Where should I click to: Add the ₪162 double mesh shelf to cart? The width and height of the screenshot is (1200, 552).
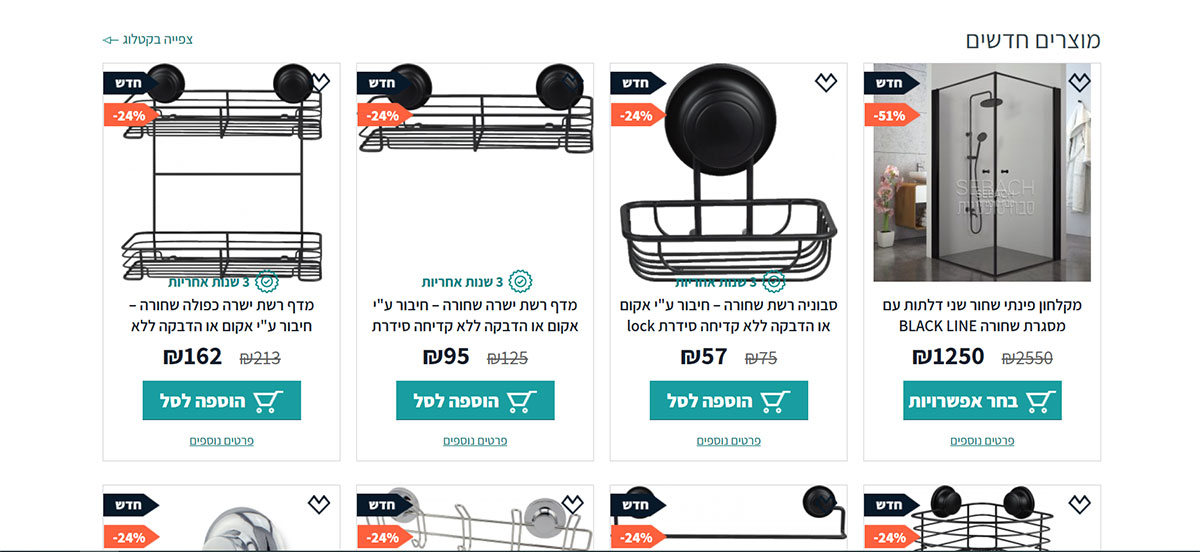(221, 401)
